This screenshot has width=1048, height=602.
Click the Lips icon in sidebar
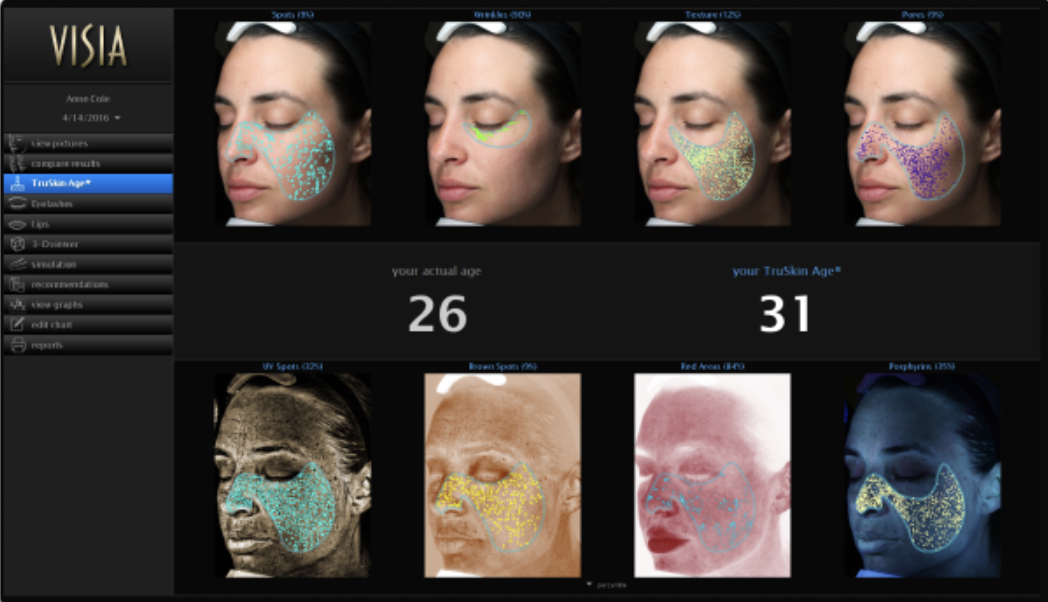tap(17, 224)
